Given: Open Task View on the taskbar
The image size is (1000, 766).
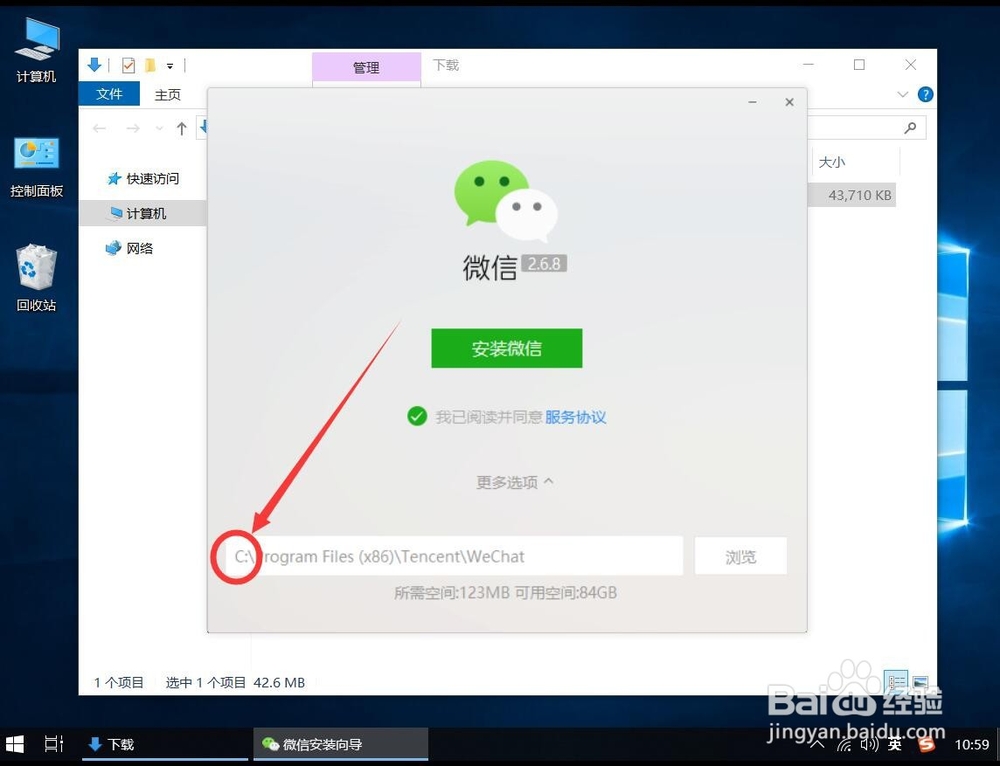Looking at the screenshot, I should [x=54, y=744].
